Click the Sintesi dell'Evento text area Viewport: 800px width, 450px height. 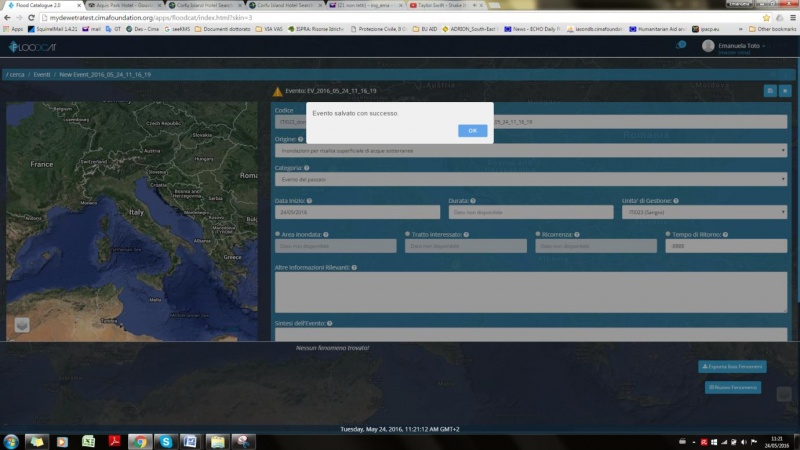click(531, 335)
